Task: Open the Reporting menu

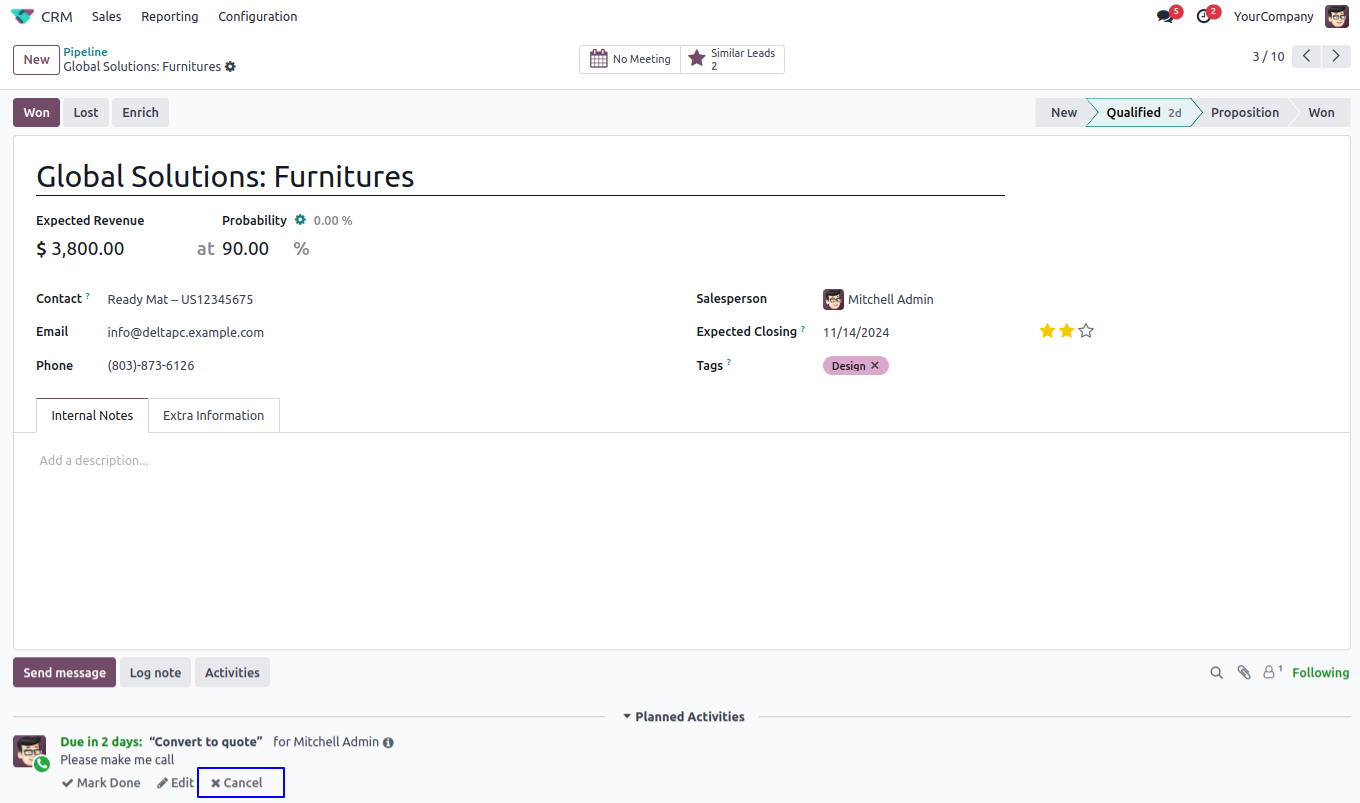Action: [x=169, y=17]
